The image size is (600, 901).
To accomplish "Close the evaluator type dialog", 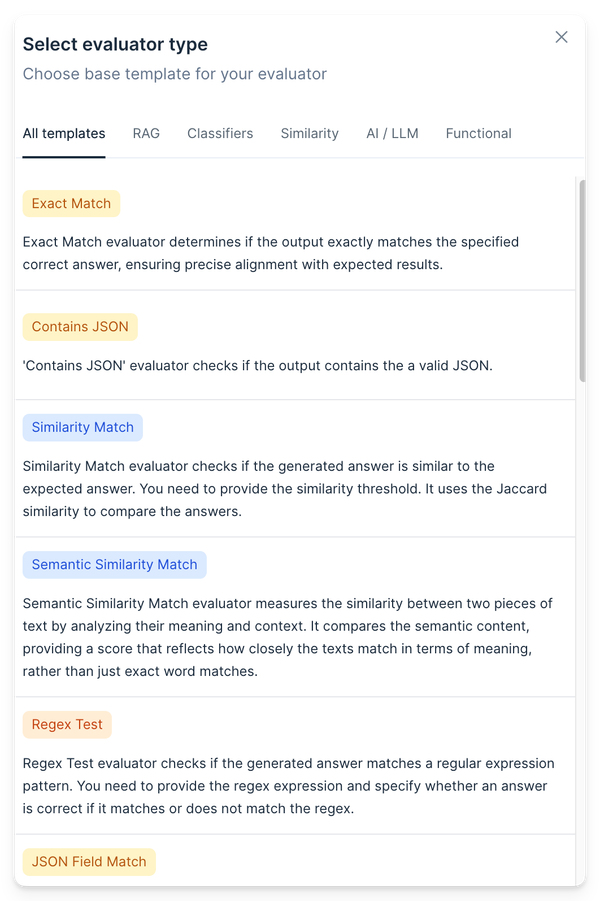I will pos(561,37).
